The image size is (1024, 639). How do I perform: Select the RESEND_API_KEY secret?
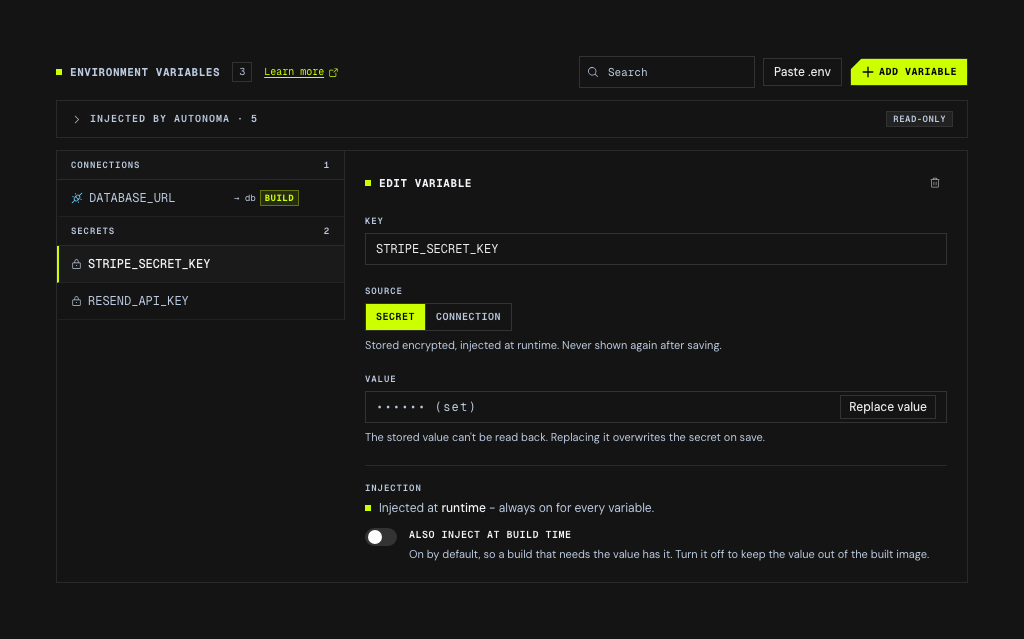pyautogui.click(x=200, y=301)
